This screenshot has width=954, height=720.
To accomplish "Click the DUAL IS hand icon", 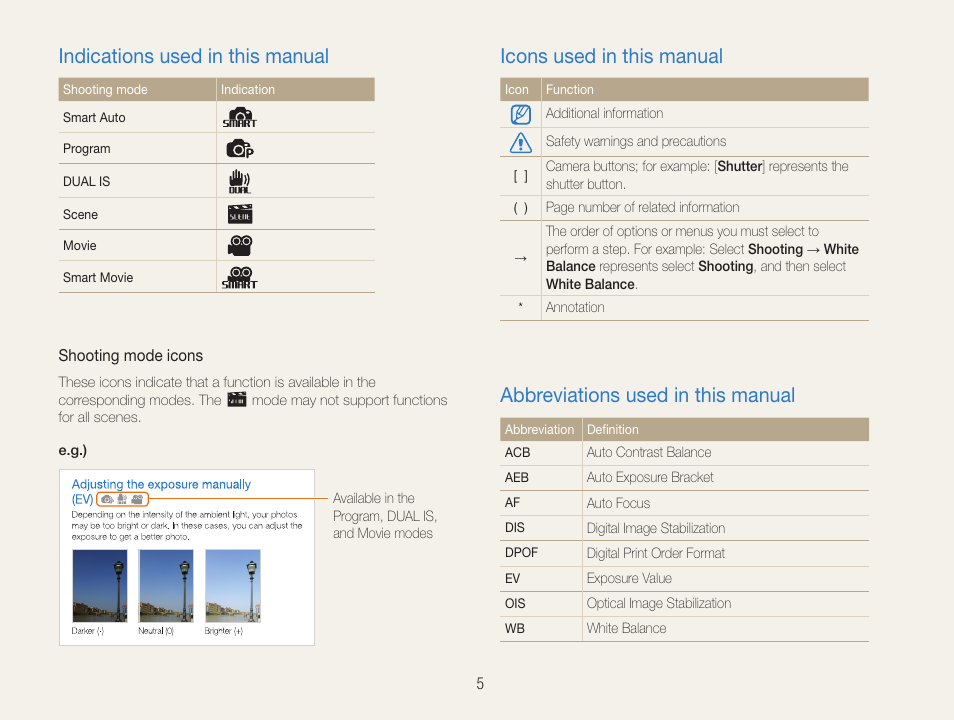I will [239, 181].
